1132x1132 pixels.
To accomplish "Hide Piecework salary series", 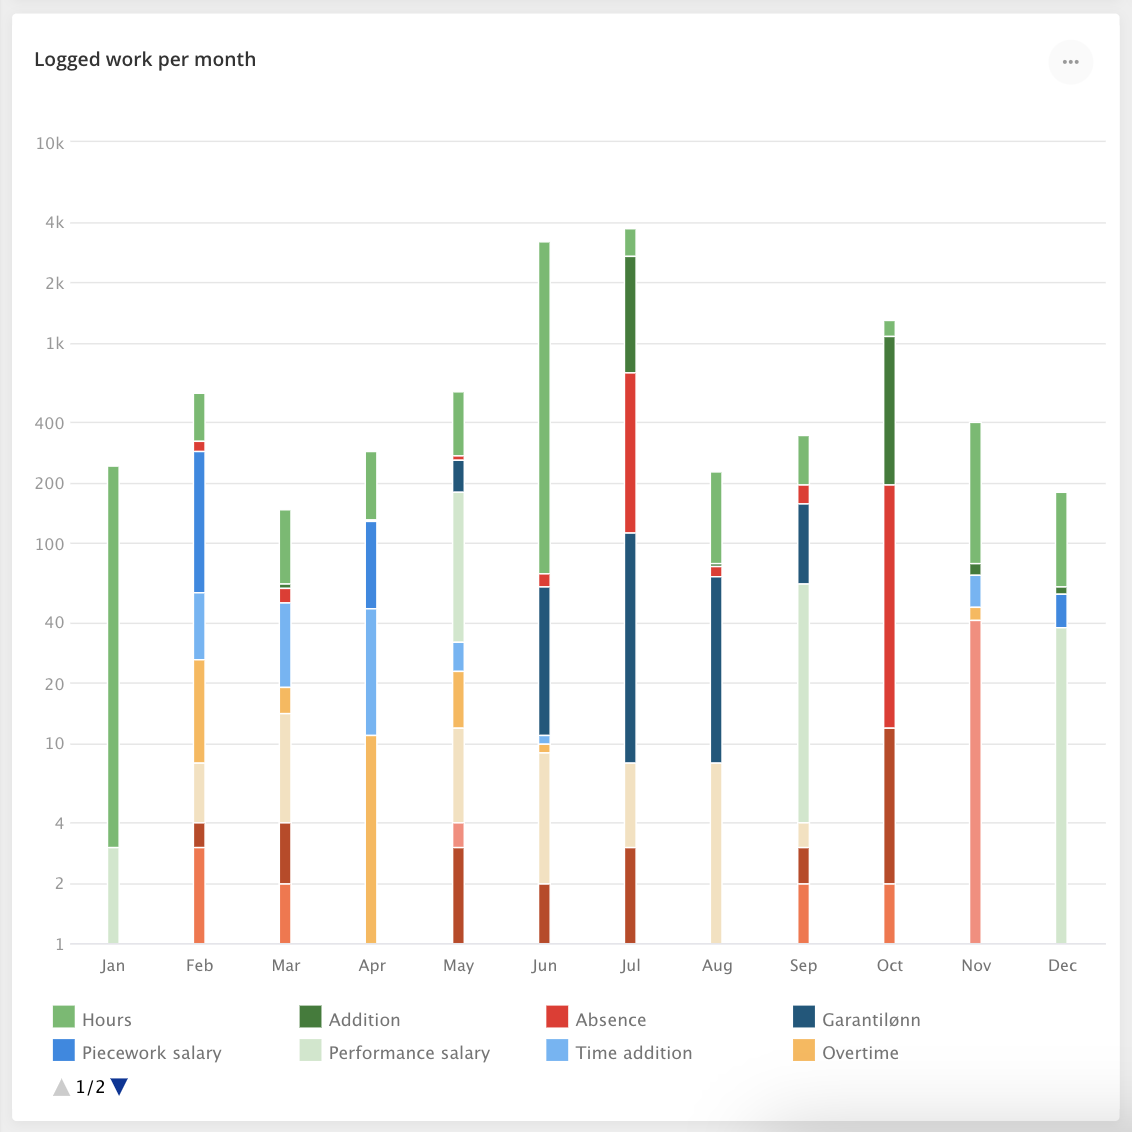I will coord(151,1053).
